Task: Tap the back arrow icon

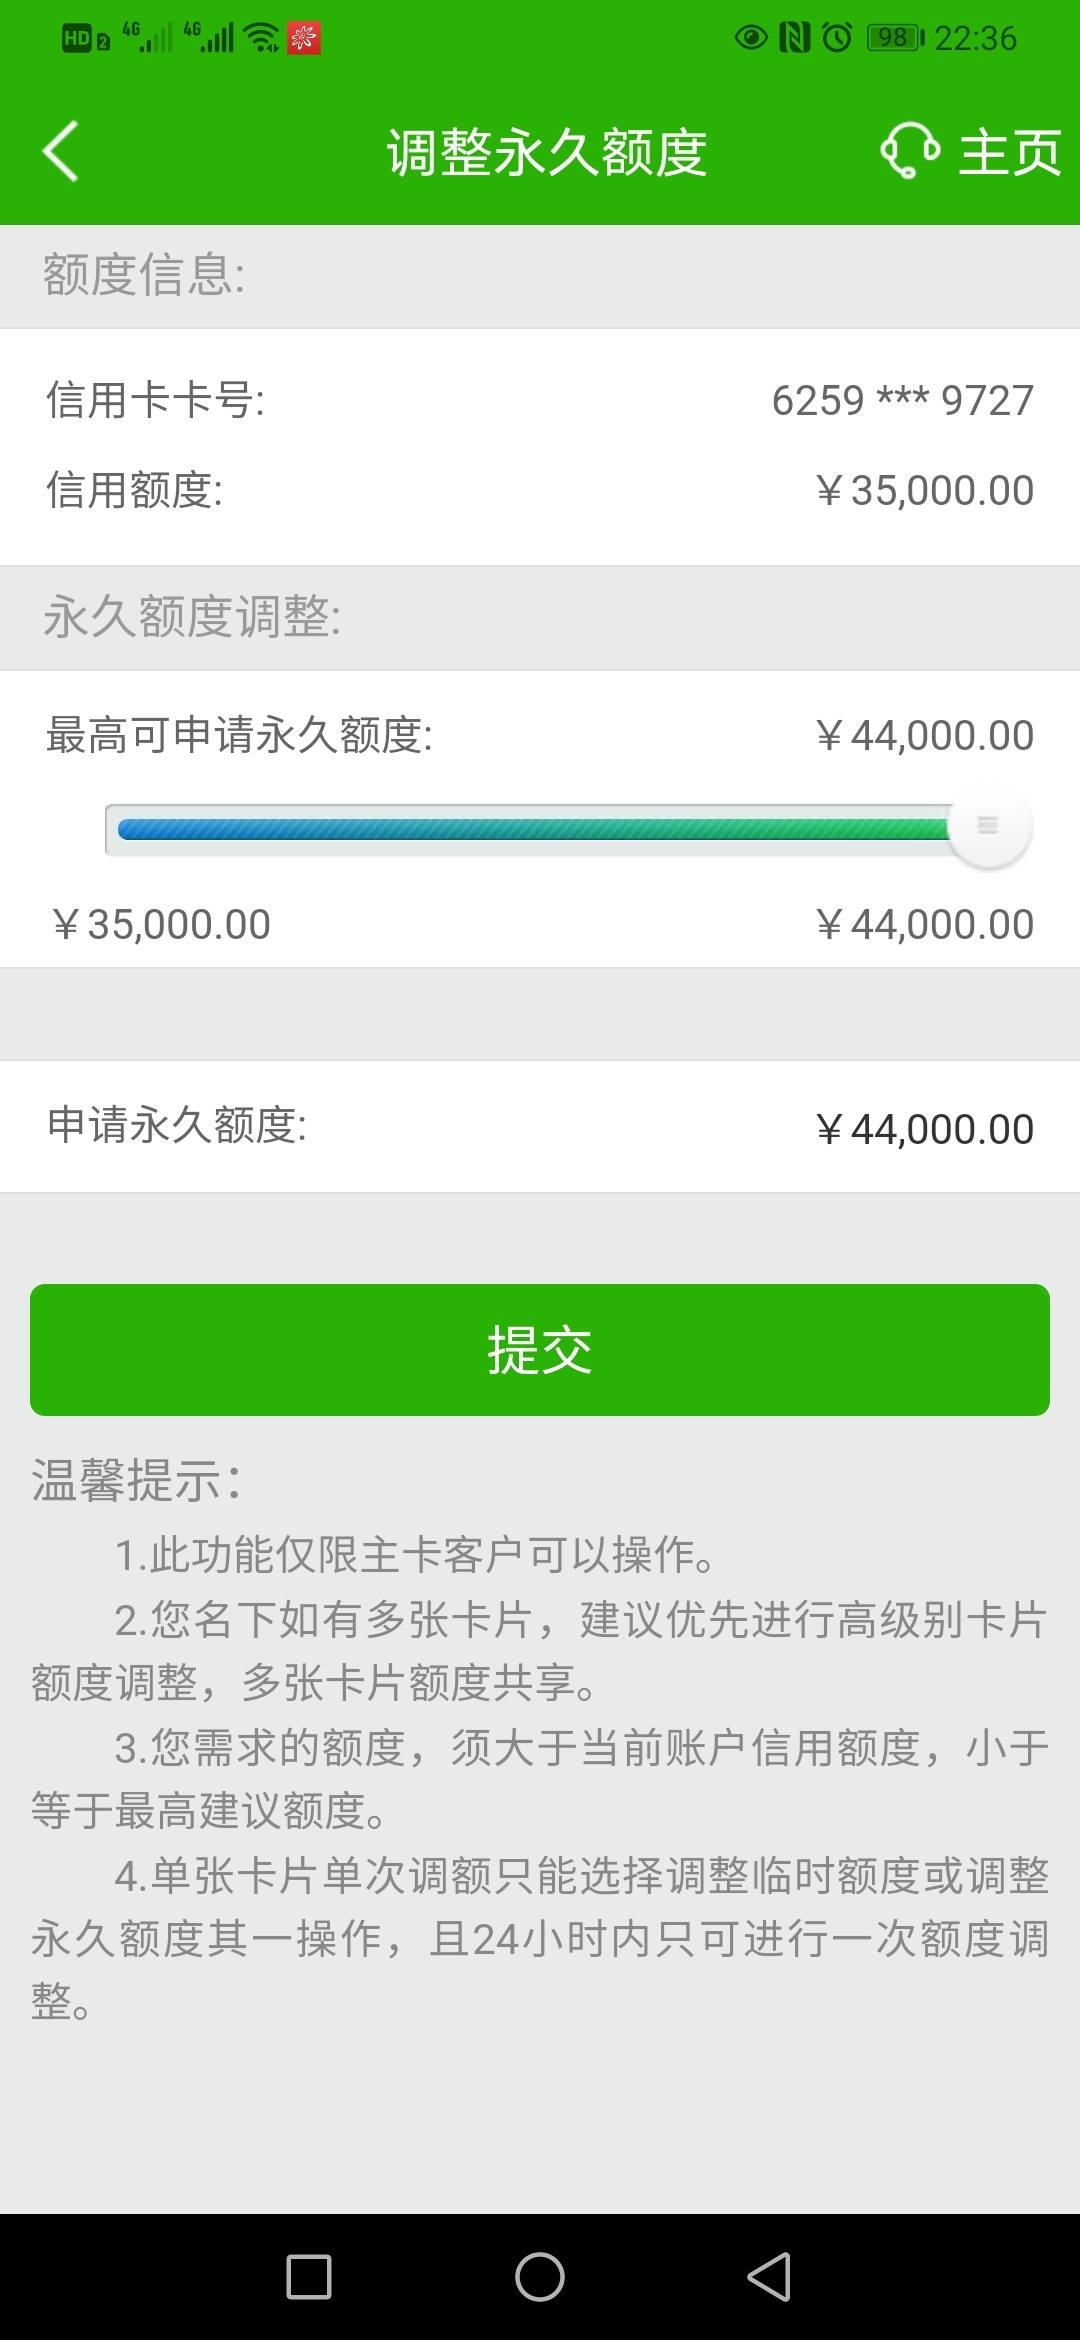Action: (x=60, y=152)
